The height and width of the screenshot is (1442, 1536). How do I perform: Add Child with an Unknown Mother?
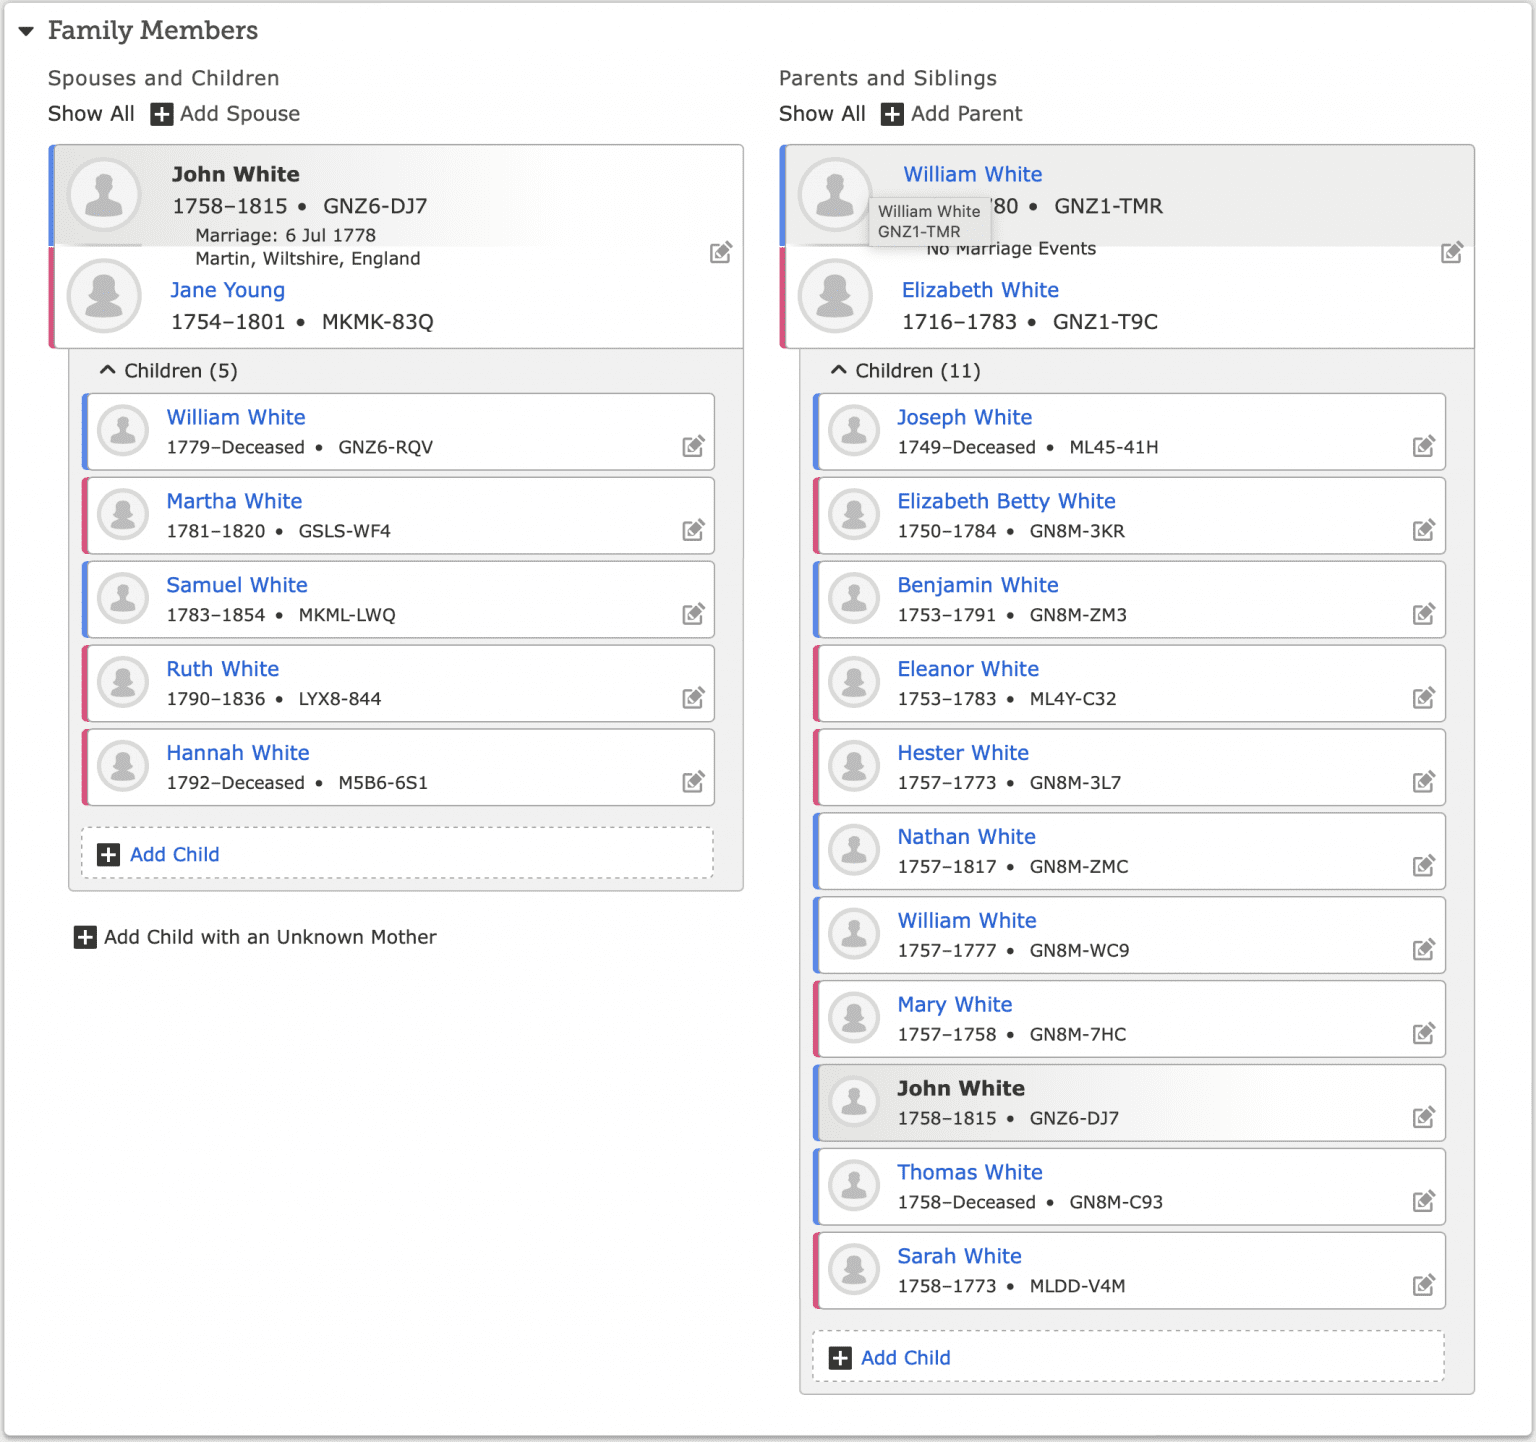255,937
